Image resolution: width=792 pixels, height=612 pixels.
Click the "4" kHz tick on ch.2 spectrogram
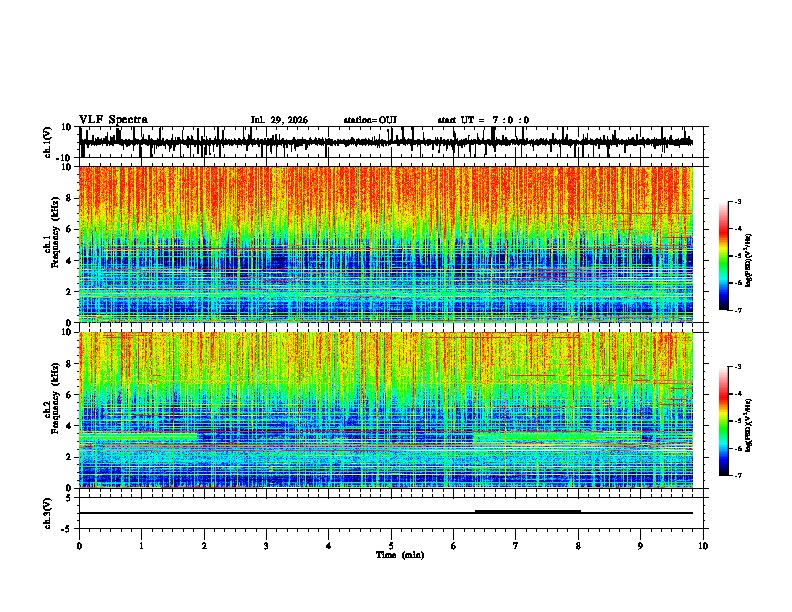(69, 426)
